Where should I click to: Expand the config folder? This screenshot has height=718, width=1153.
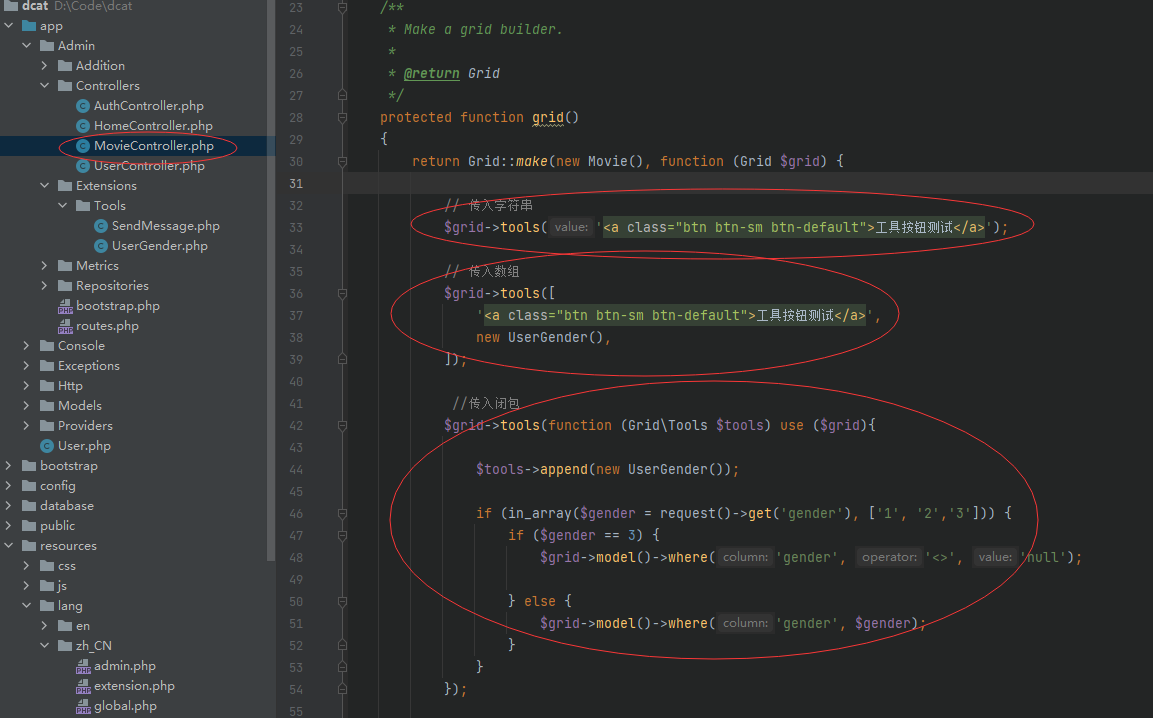(9, 486)
